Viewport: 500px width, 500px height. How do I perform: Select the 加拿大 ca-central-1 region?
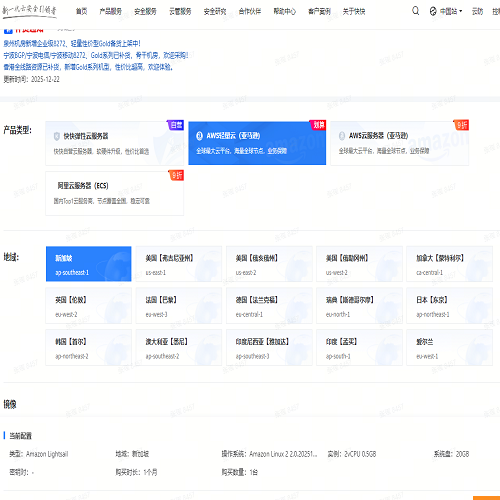(449, 264)
